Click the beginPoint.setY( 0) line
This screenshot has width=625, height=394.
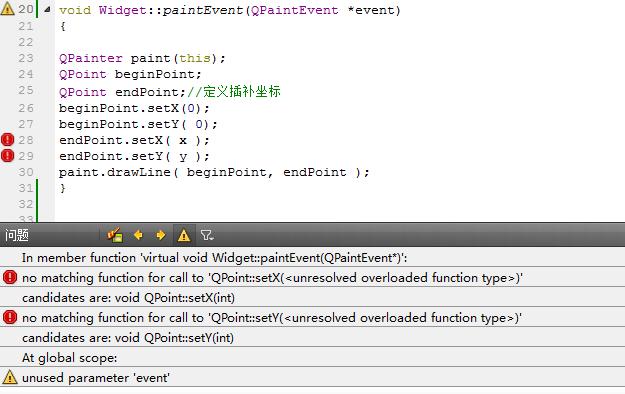(x=138, y=124)
